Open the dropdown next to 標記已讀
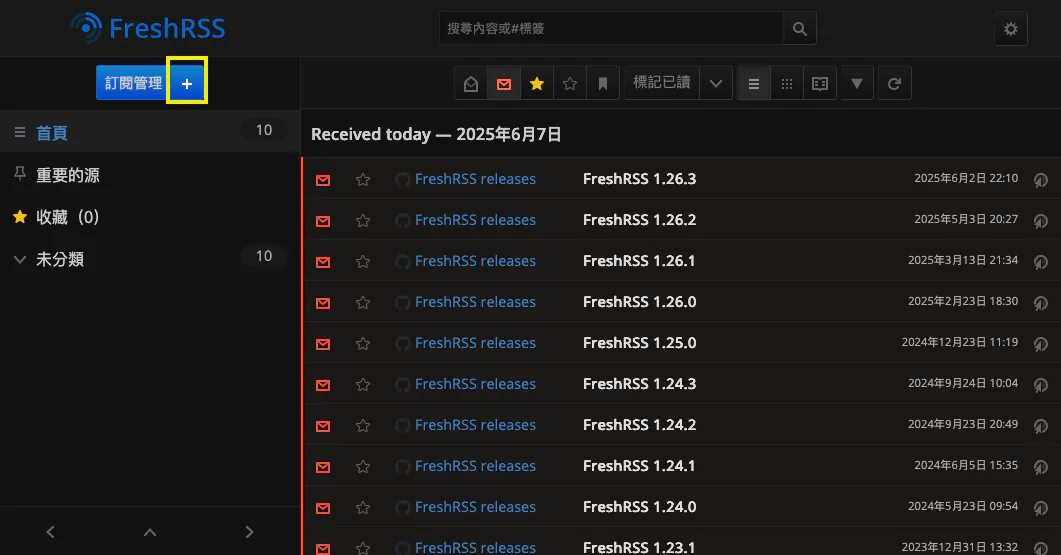 pos(715,83)
